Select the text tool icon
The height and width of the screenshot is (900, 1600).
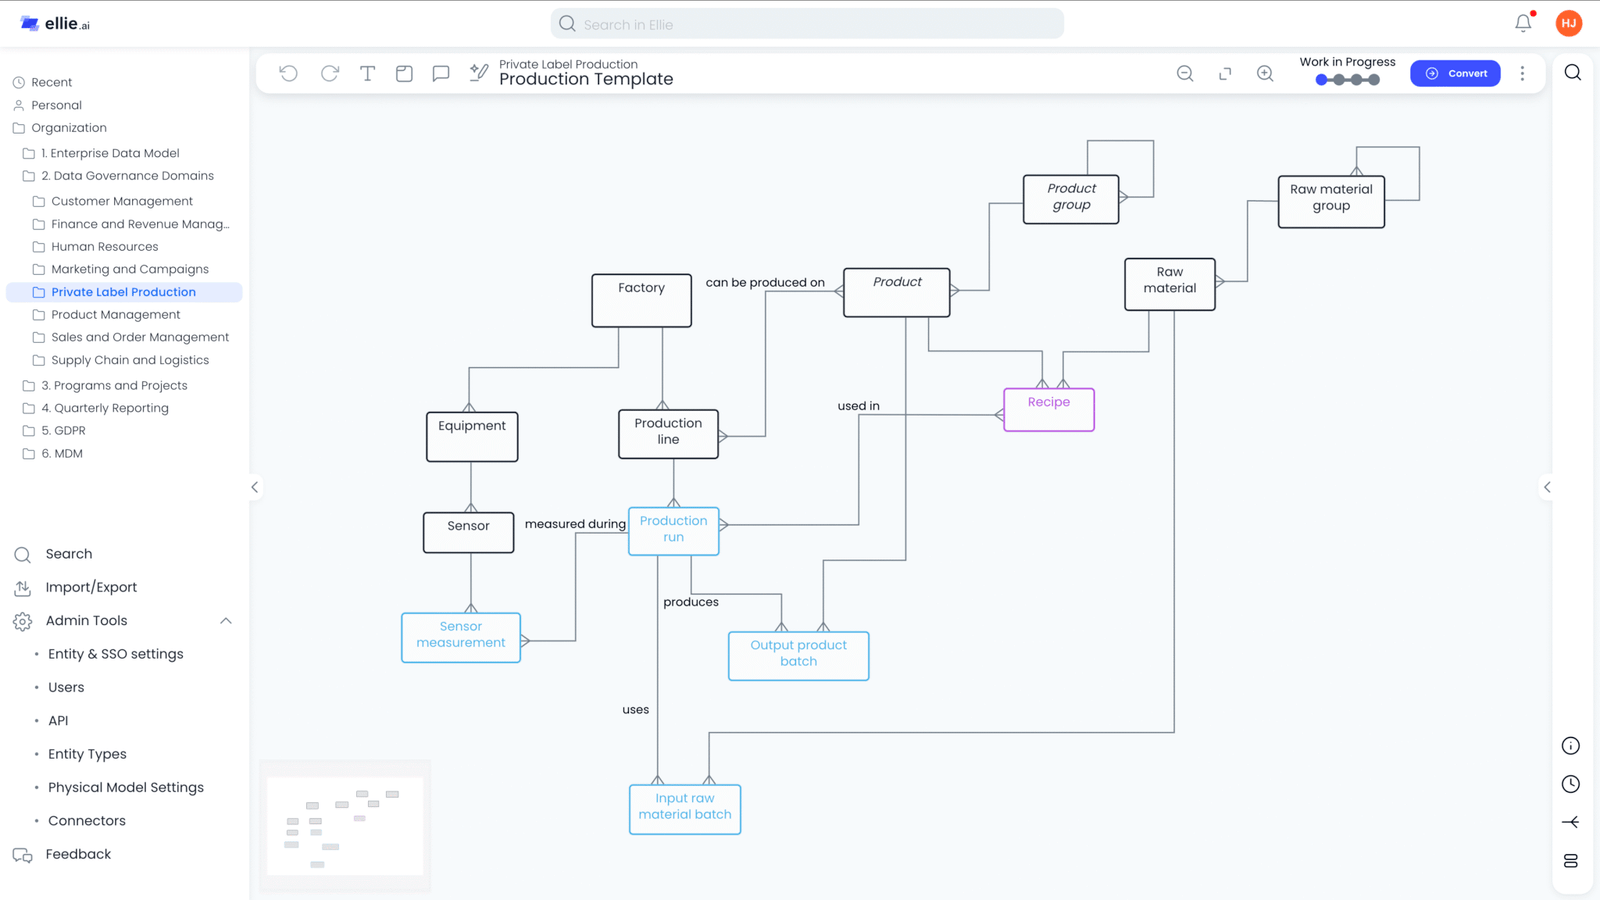(367, 73)
